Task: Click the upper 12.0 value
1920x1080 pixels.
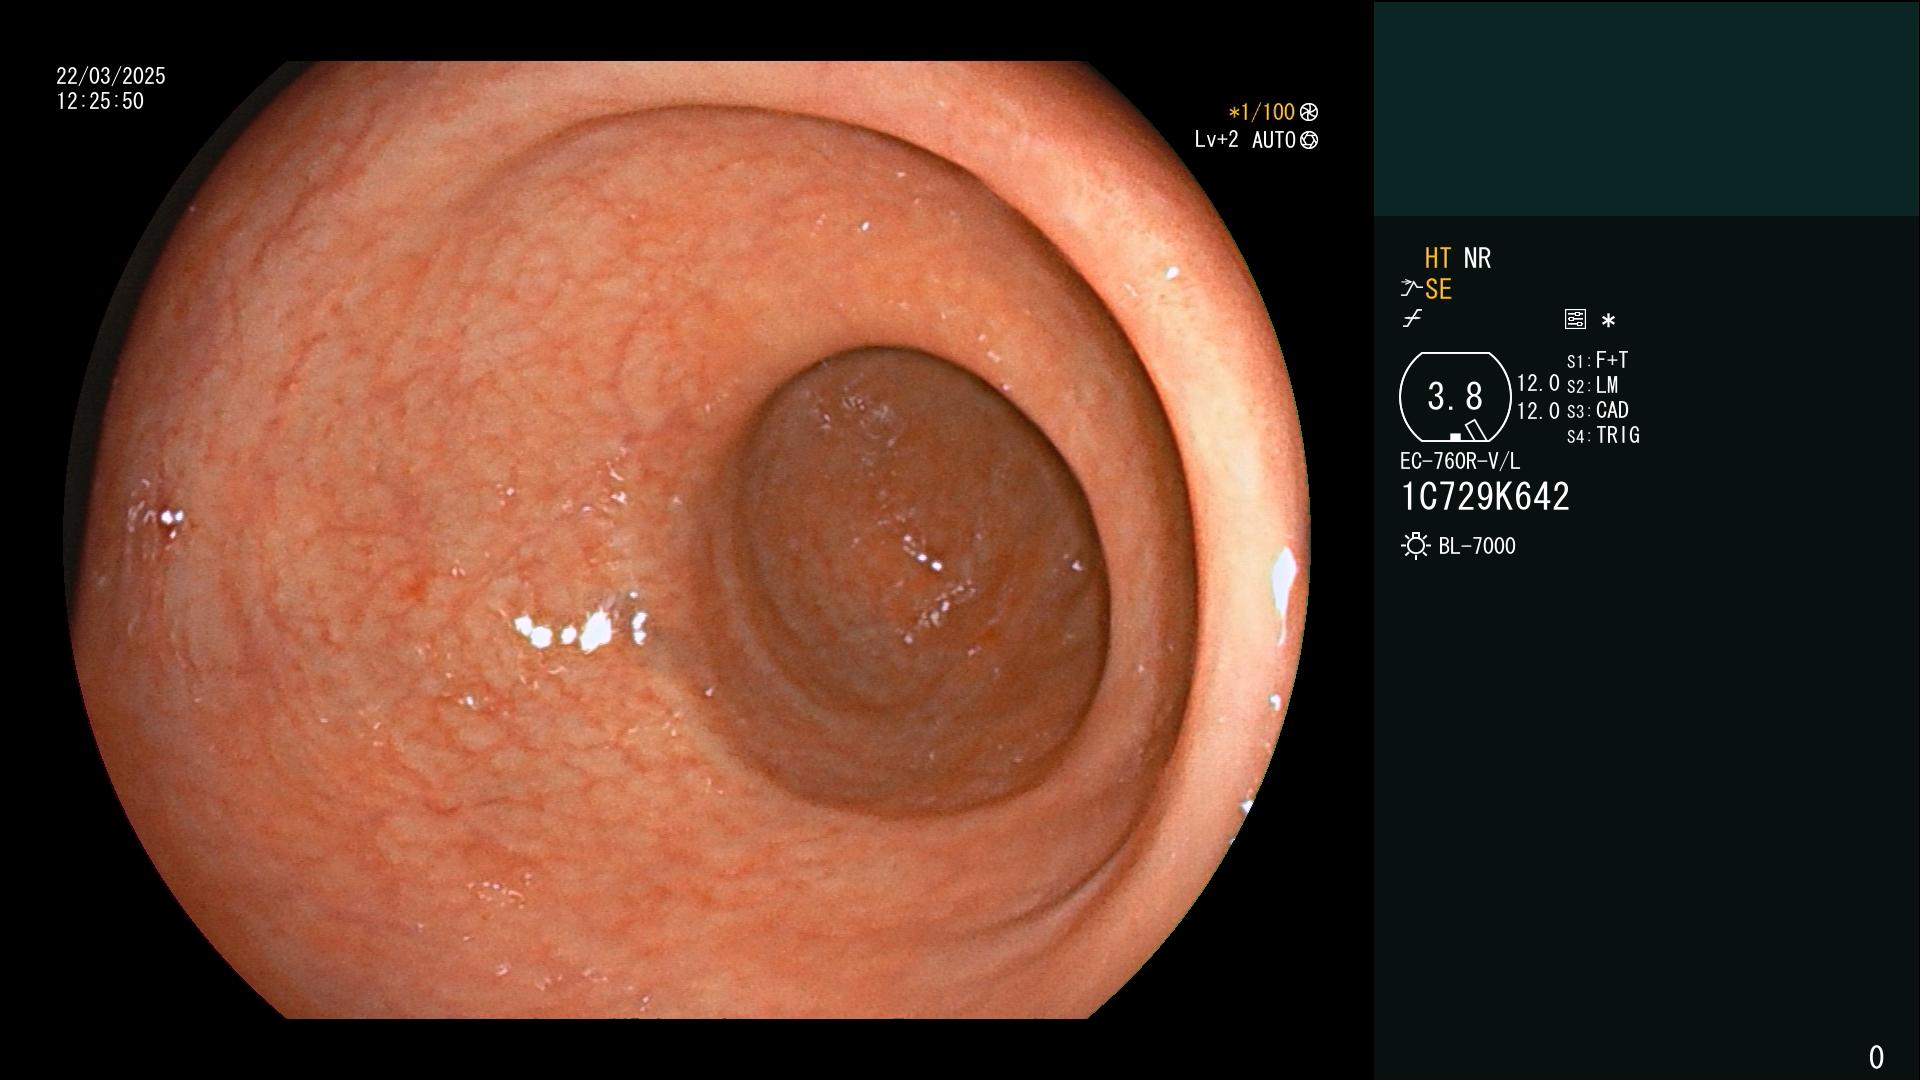Action: (x=1538, y=383)
